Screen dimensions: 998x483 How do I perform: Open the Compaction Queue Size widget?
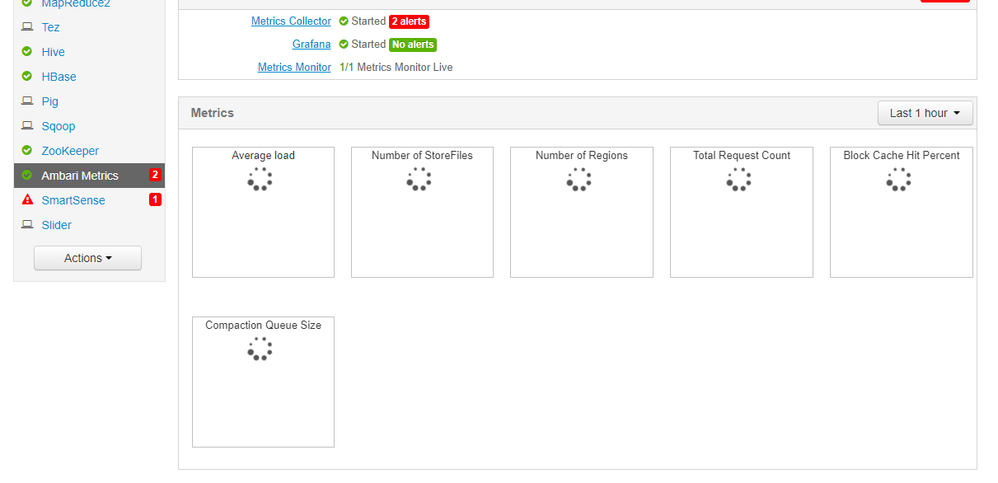click(x=264, y=382)
